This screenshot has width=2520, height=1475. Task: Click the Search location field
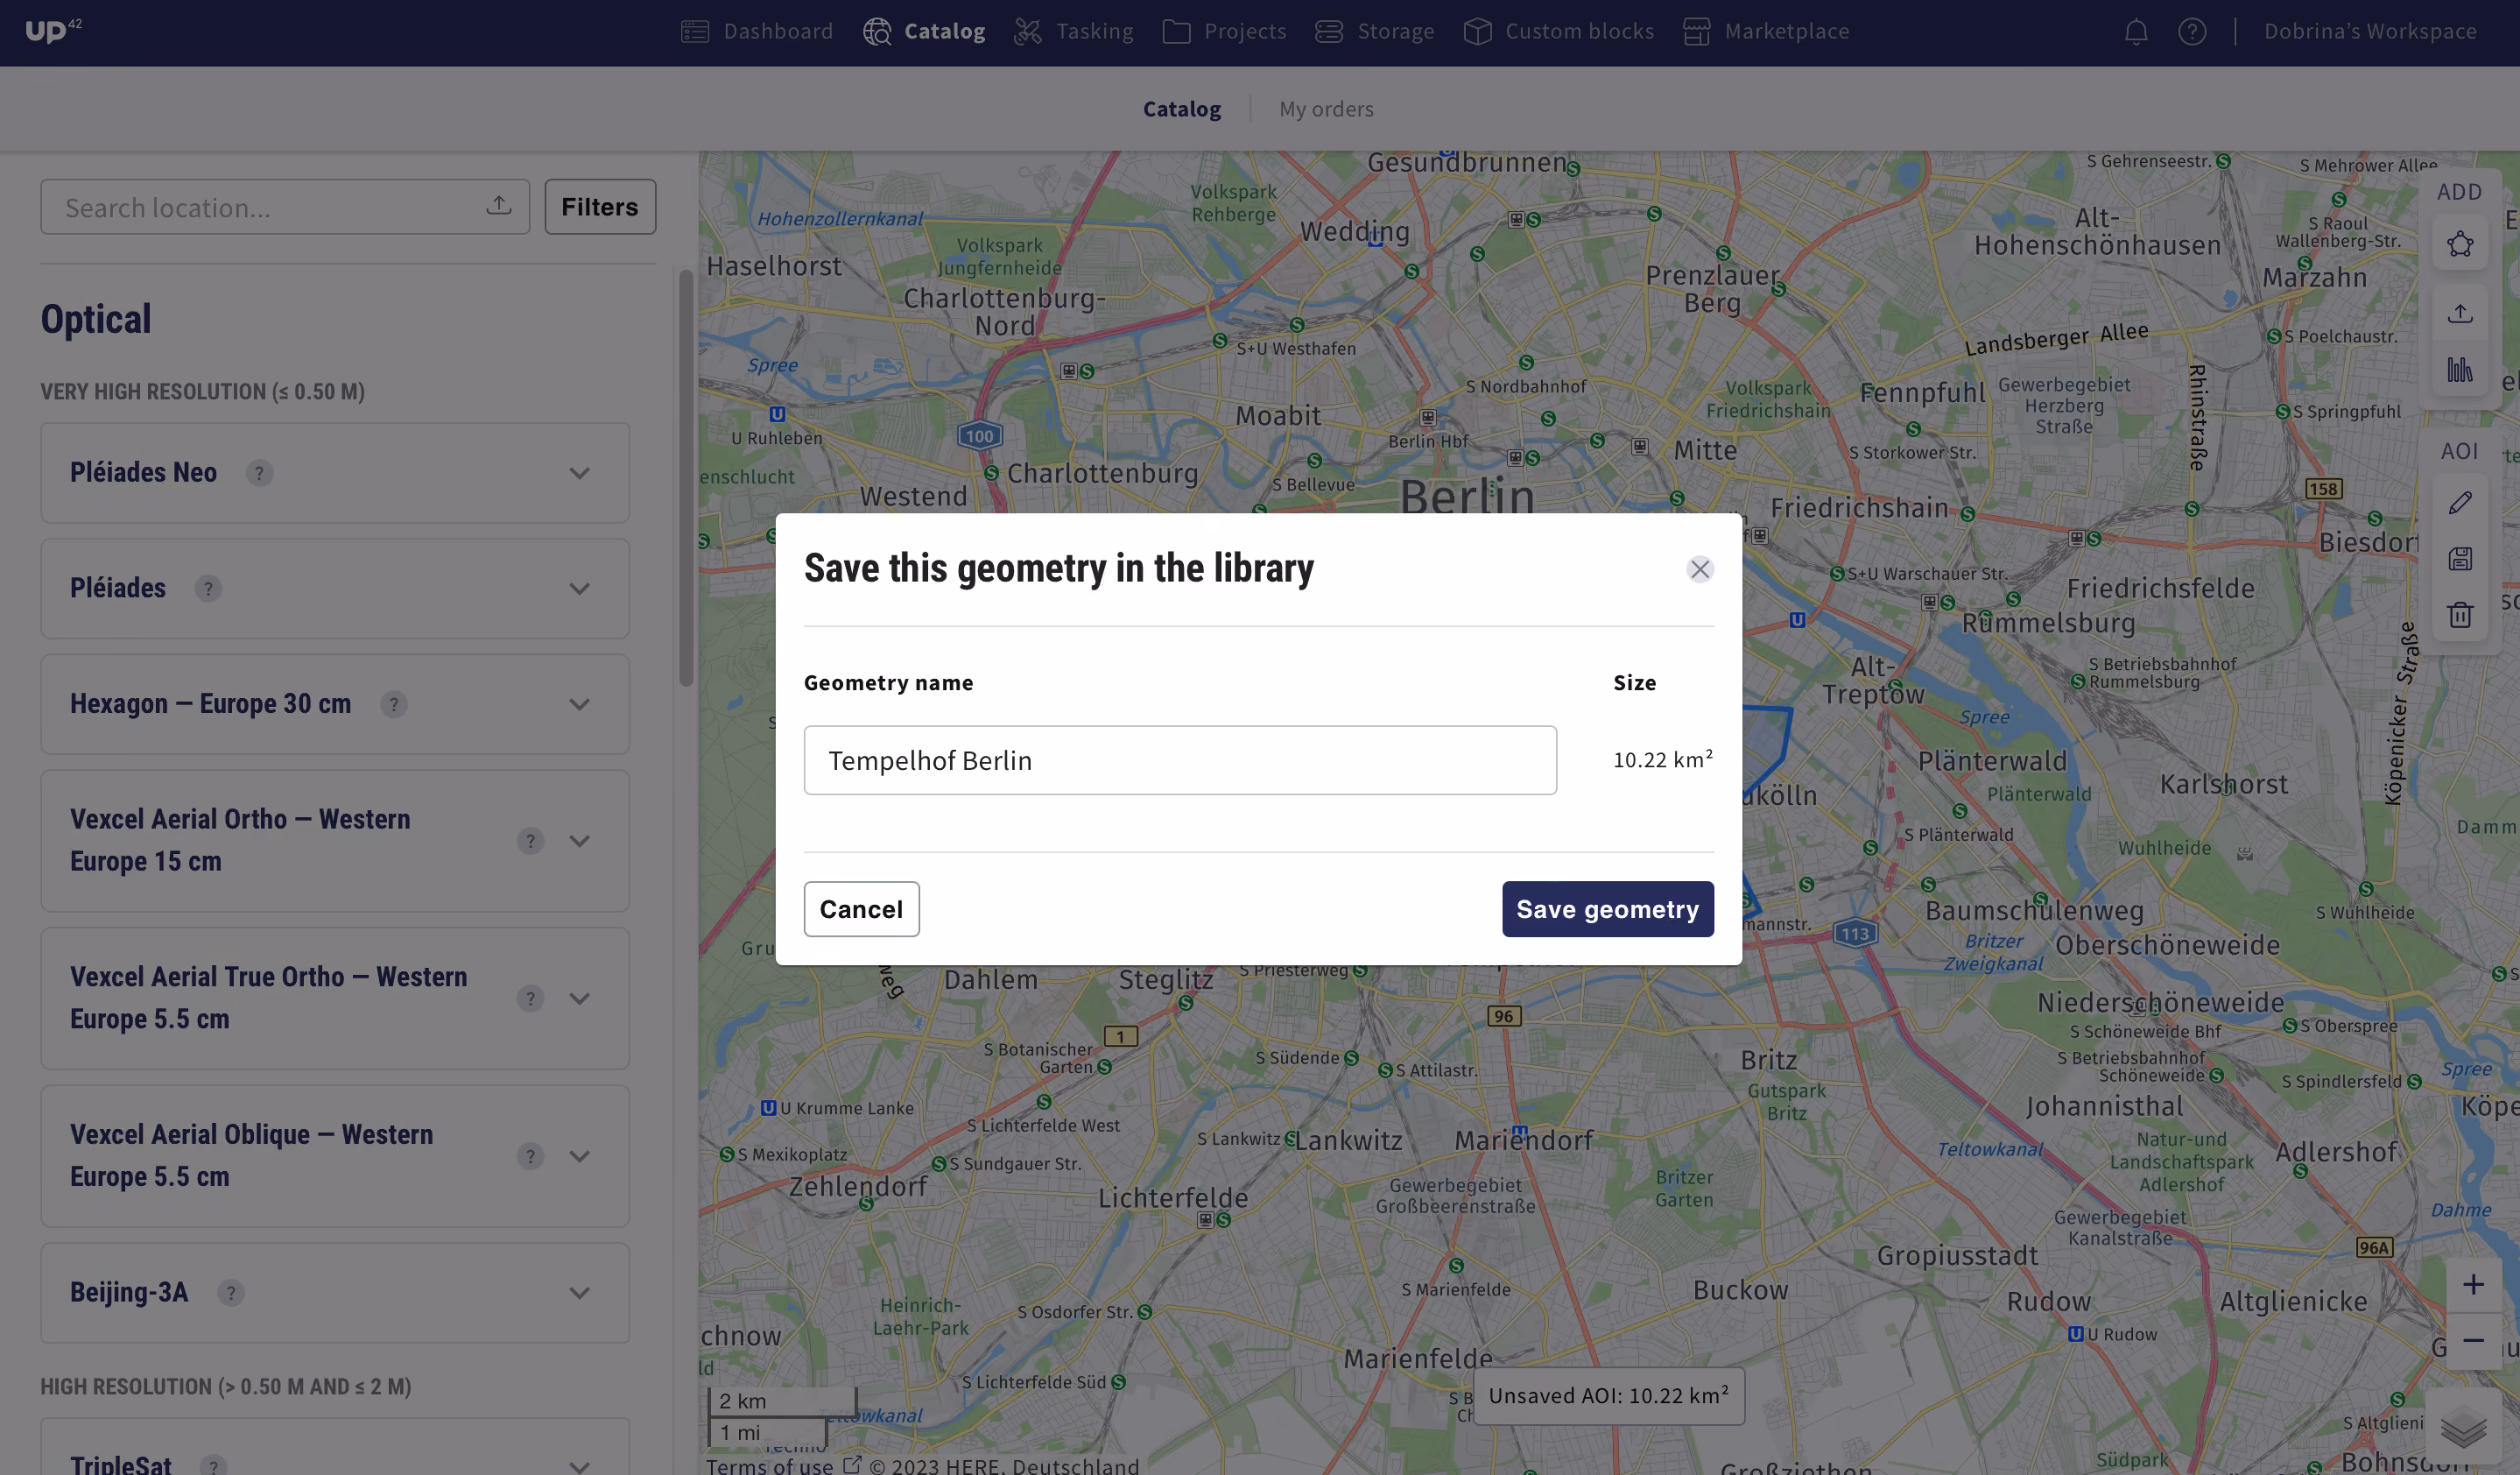click(x=285, y=207)
